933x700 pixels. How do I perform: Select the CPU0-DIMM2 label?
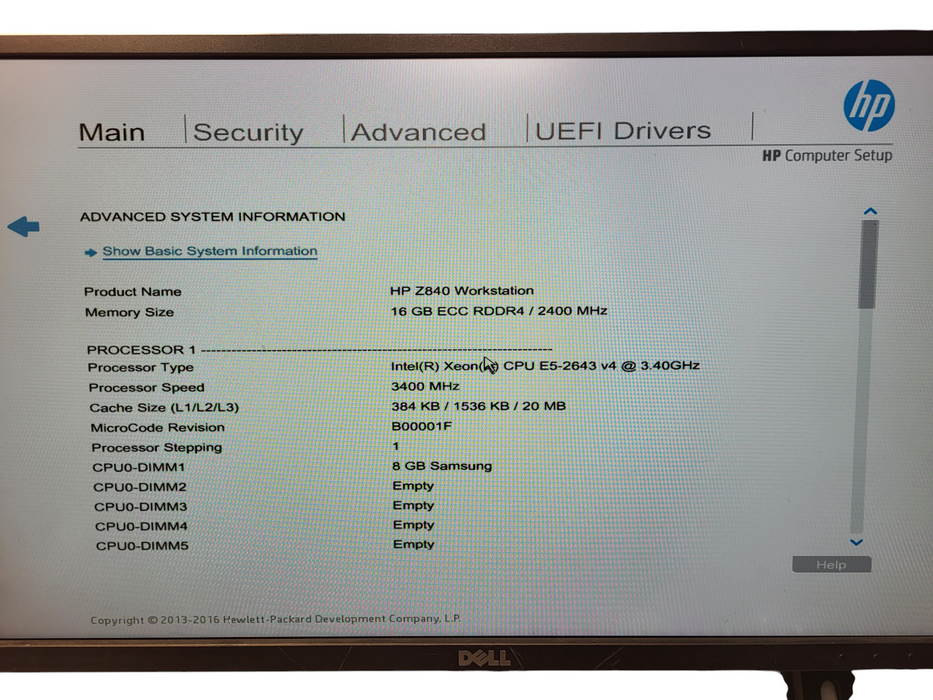140,487
